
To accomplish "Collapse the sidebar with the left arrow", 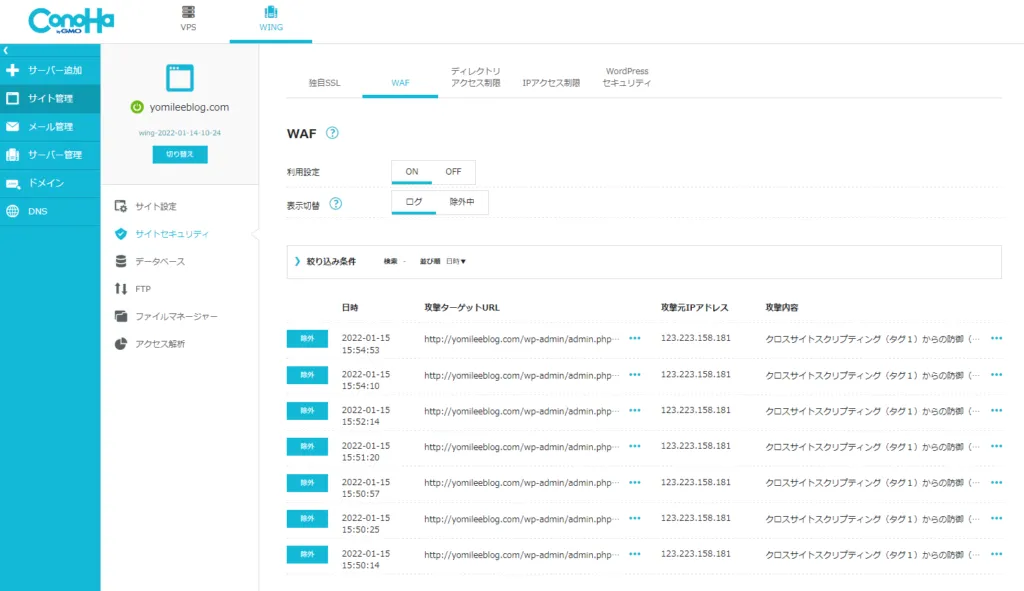I will (6, 50).
